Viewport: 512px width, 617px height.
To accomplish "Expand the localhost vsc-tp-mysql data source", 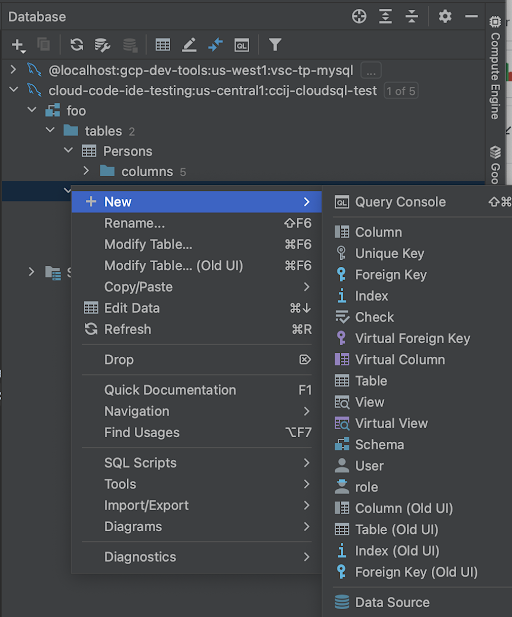I will [x=13, y=70].
